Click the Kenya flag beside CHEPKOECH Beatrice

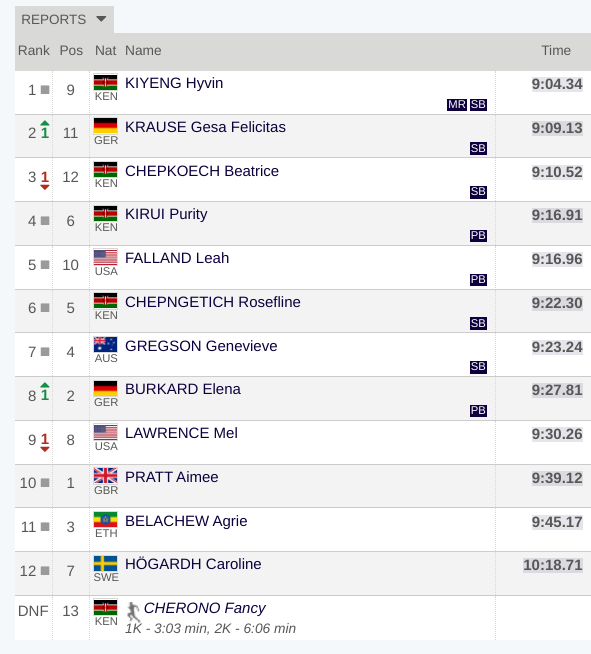(106, 169)
